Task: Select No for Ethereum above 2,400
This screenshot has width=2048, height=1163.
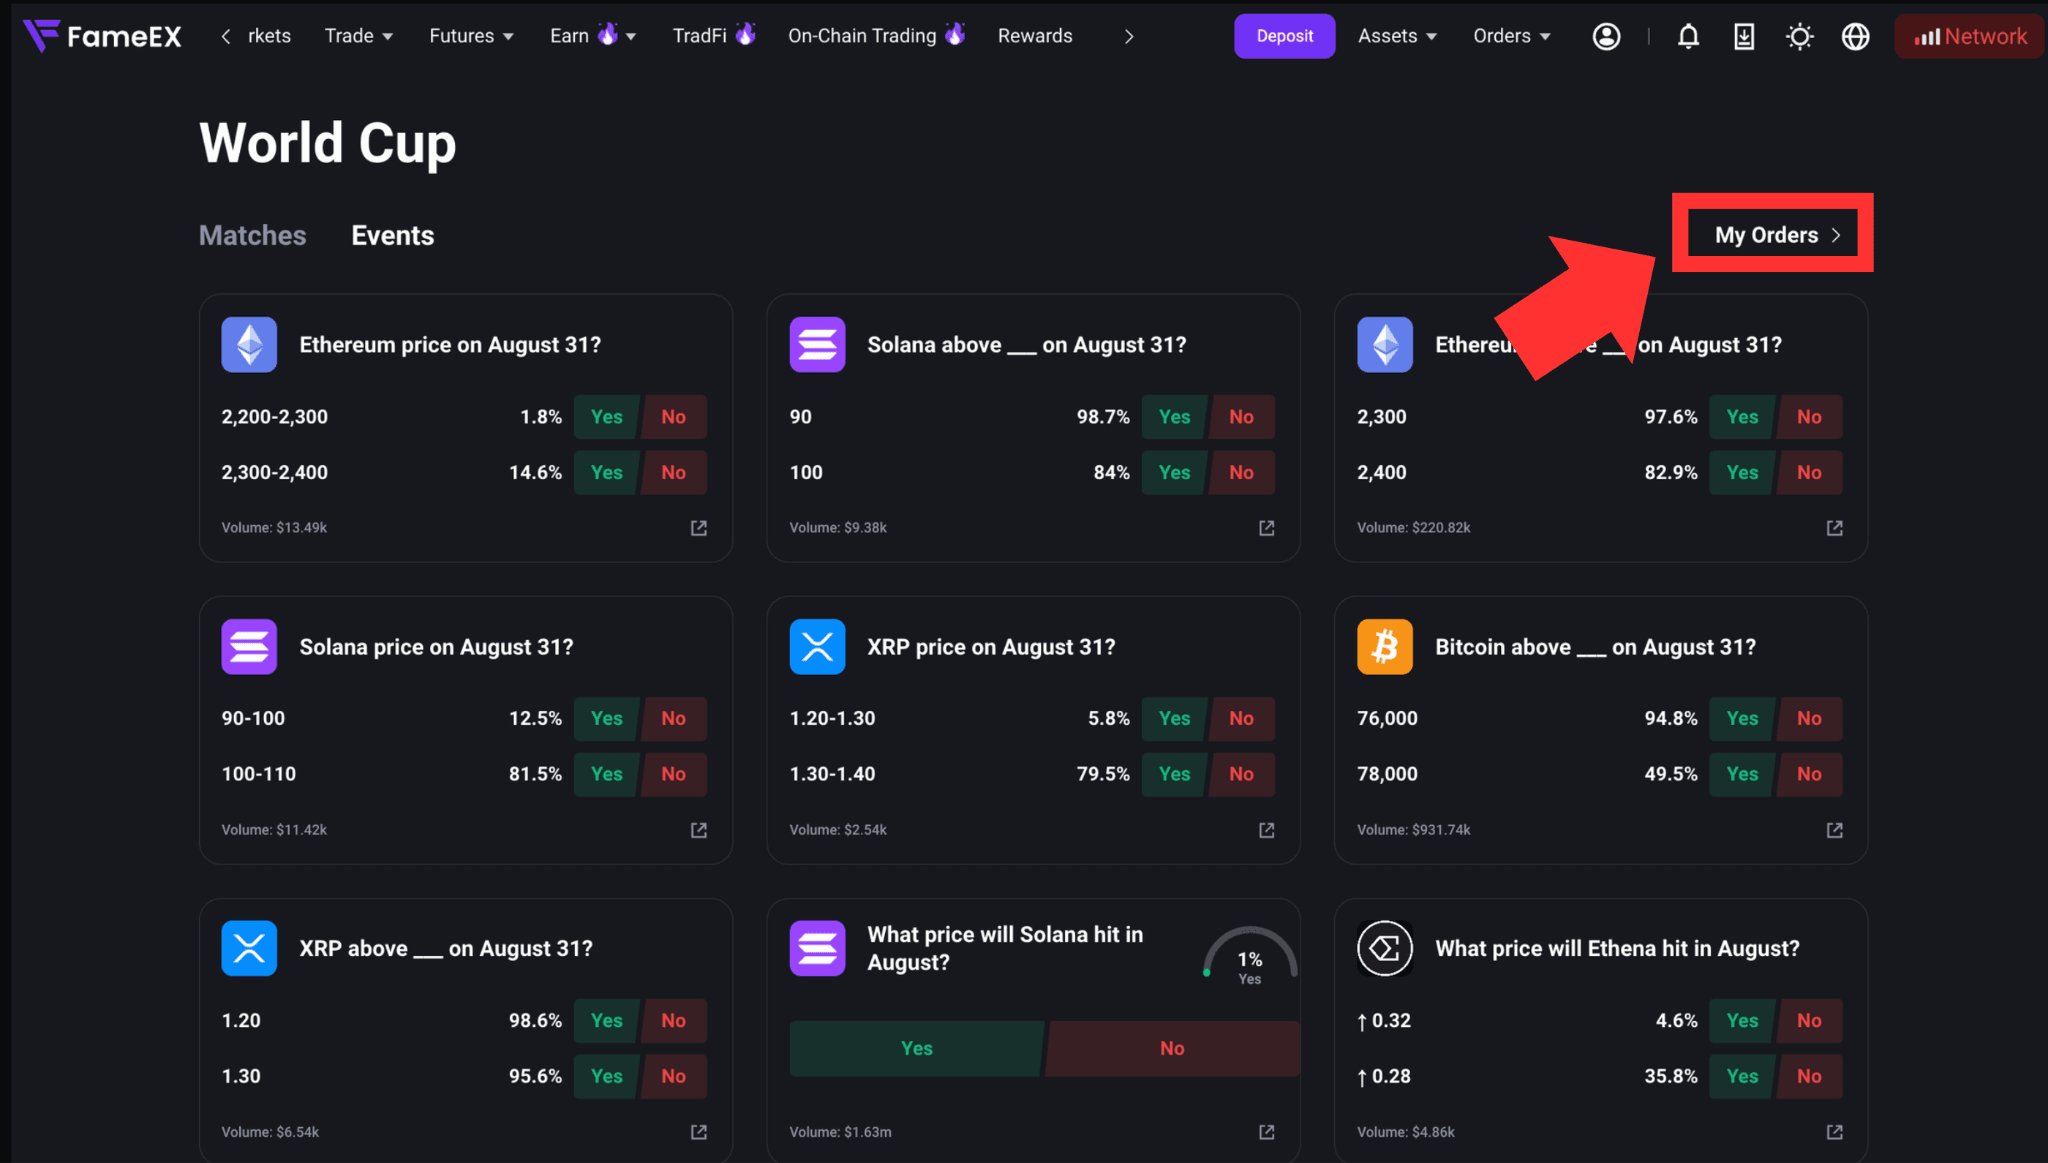Action: tap(1810, 473)
